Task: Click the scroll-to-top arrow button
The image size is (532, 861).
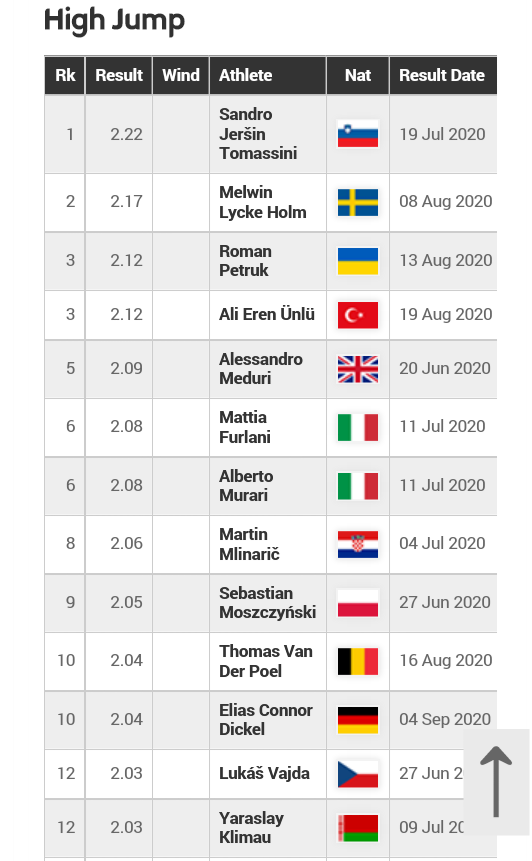Action: click(496, 782)
